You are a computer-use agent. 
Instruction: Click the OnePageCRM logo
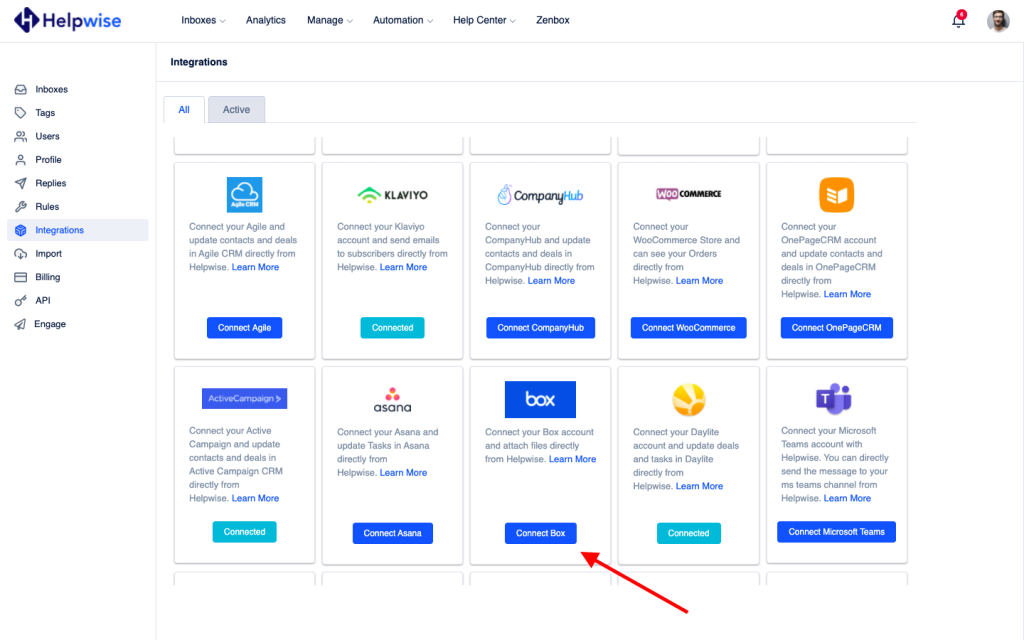click(x=837, y=195)
